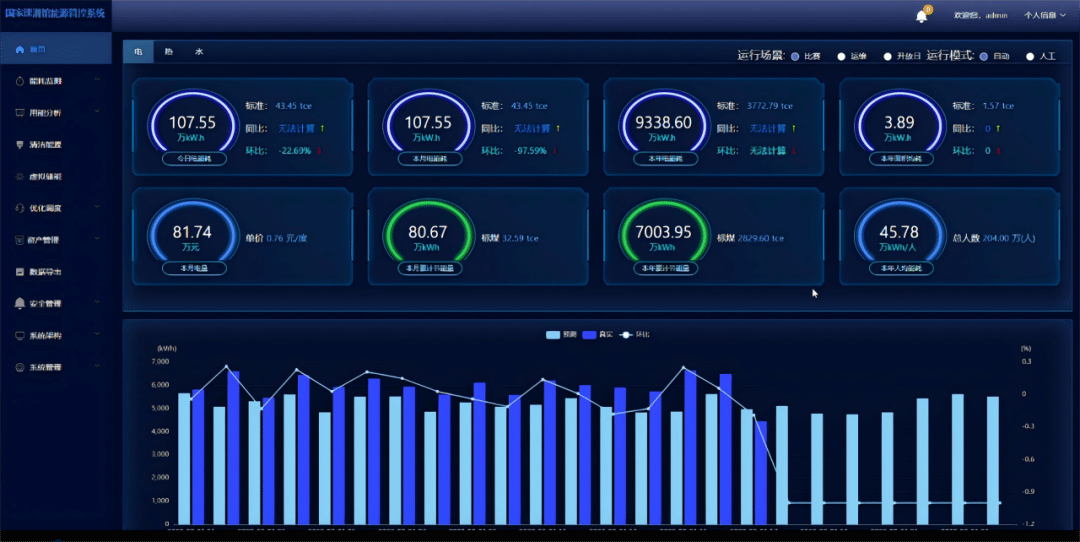This screenshot has width=1080, height=542.
Task: Open 清洁能源 in the sidebar
Action: pyautogui.click(x=45, y=145)
